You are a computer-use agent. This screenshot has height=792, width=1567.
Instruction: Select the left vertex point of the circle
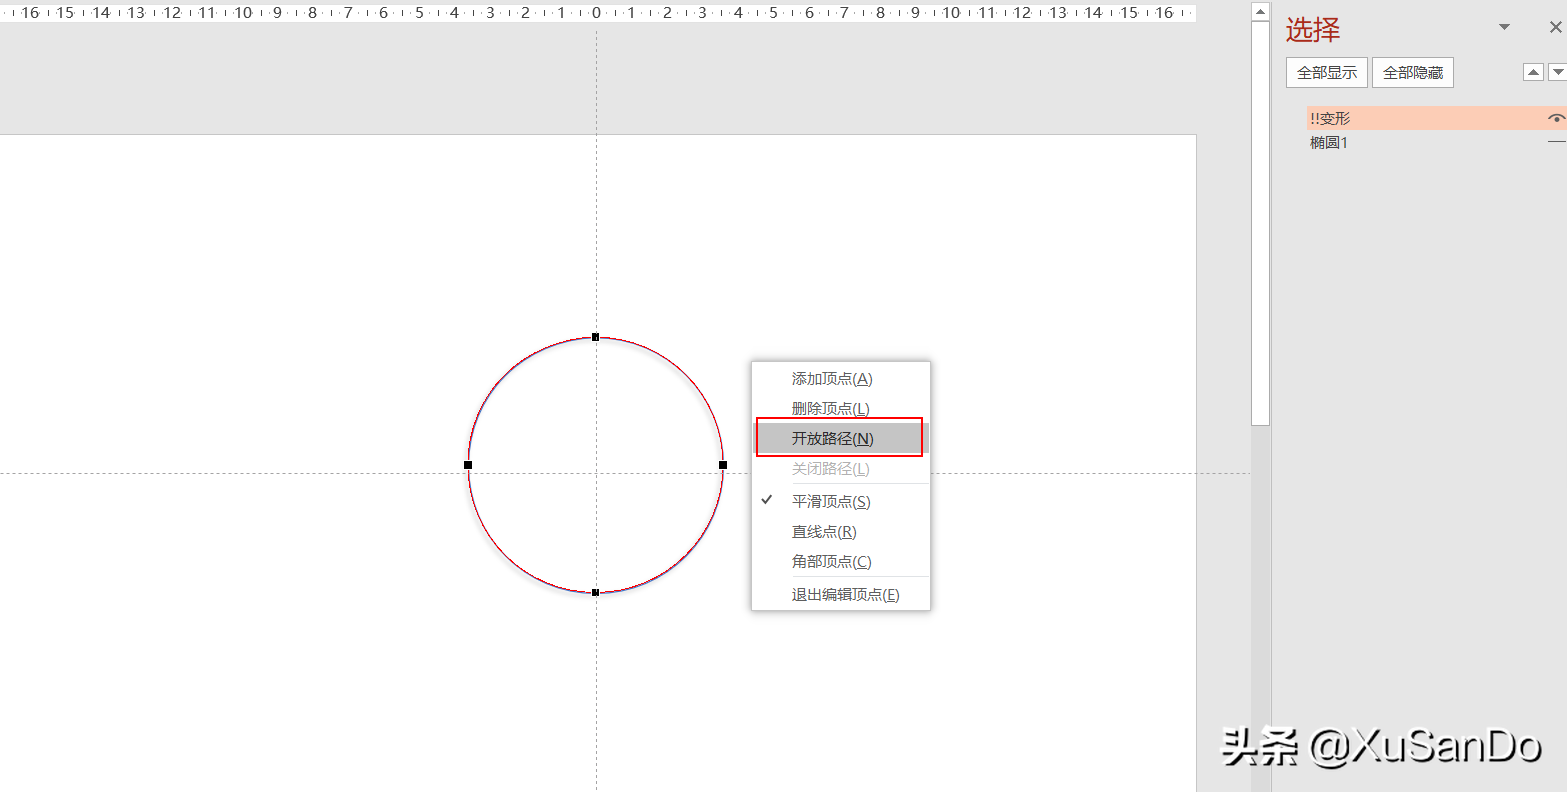468,465
